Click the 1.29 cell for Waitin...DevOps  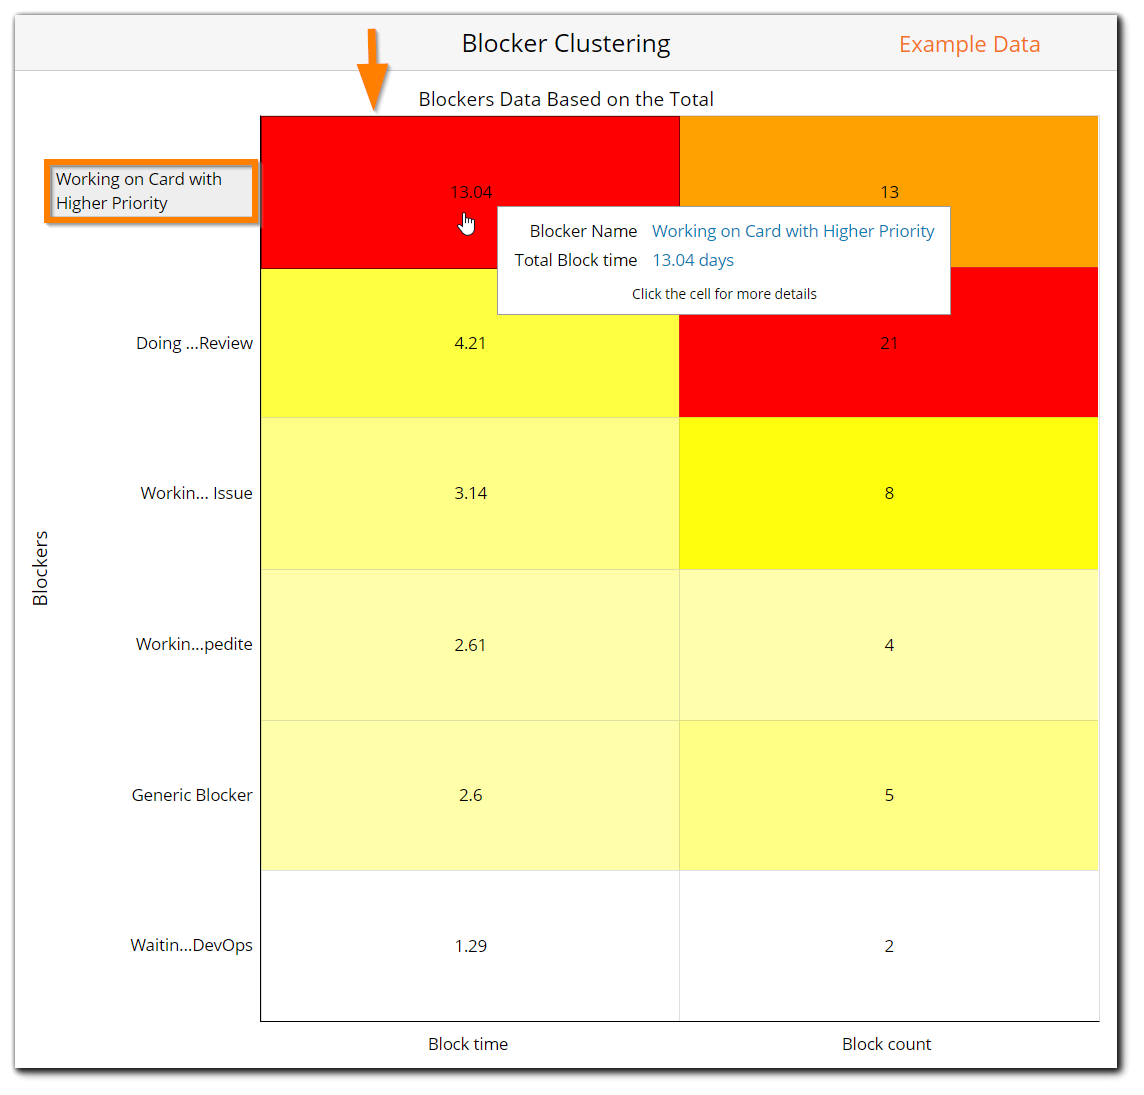pos(470,945)
